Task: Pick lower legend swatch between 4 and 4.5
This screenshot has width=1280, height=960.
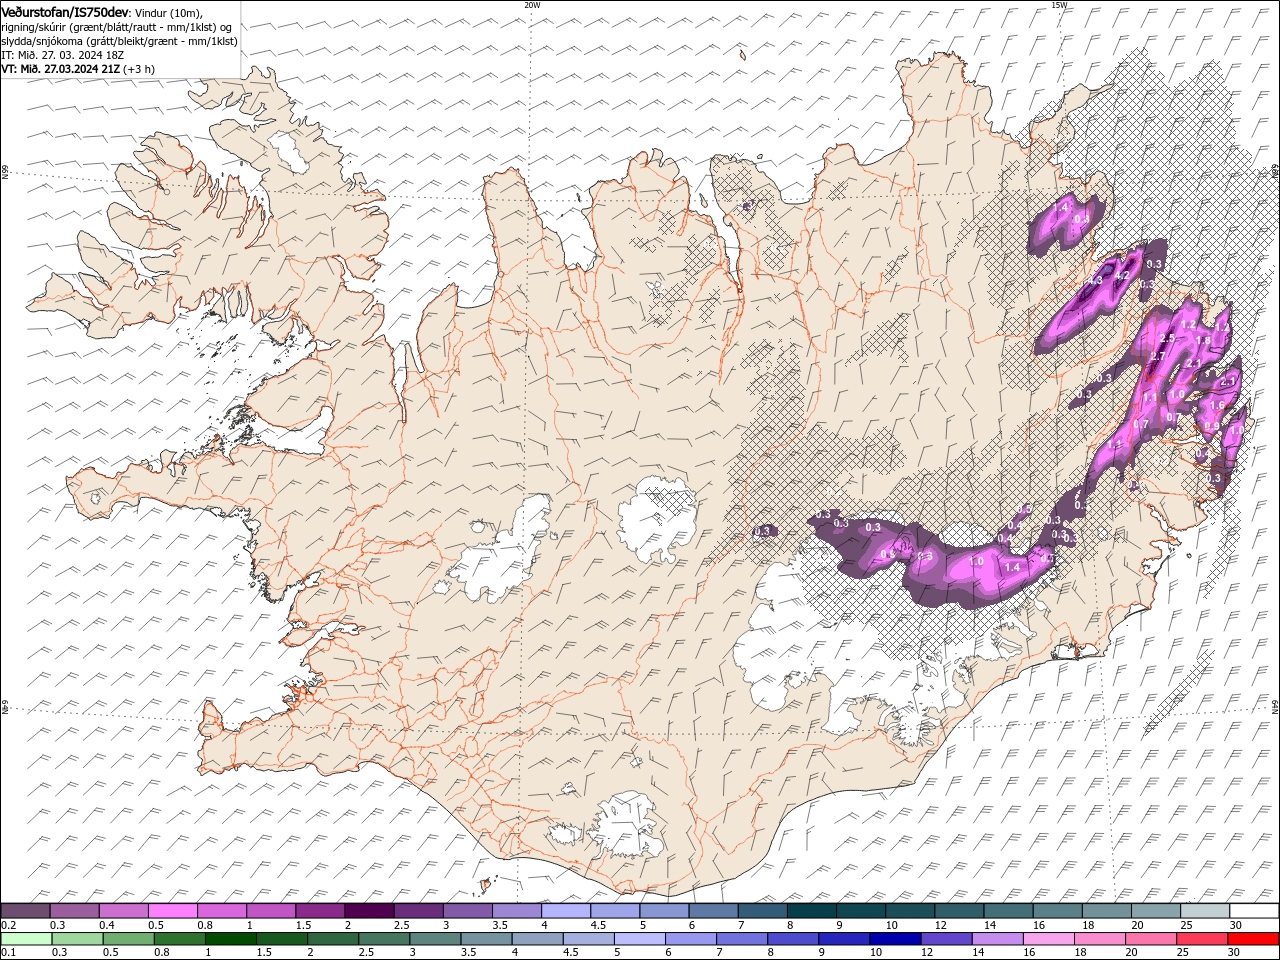Action: point(538,939)
